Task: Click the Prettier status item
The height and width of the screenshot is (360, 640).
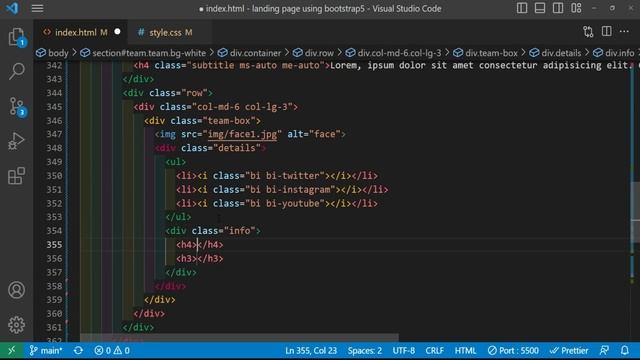Action: click(569, 351)
